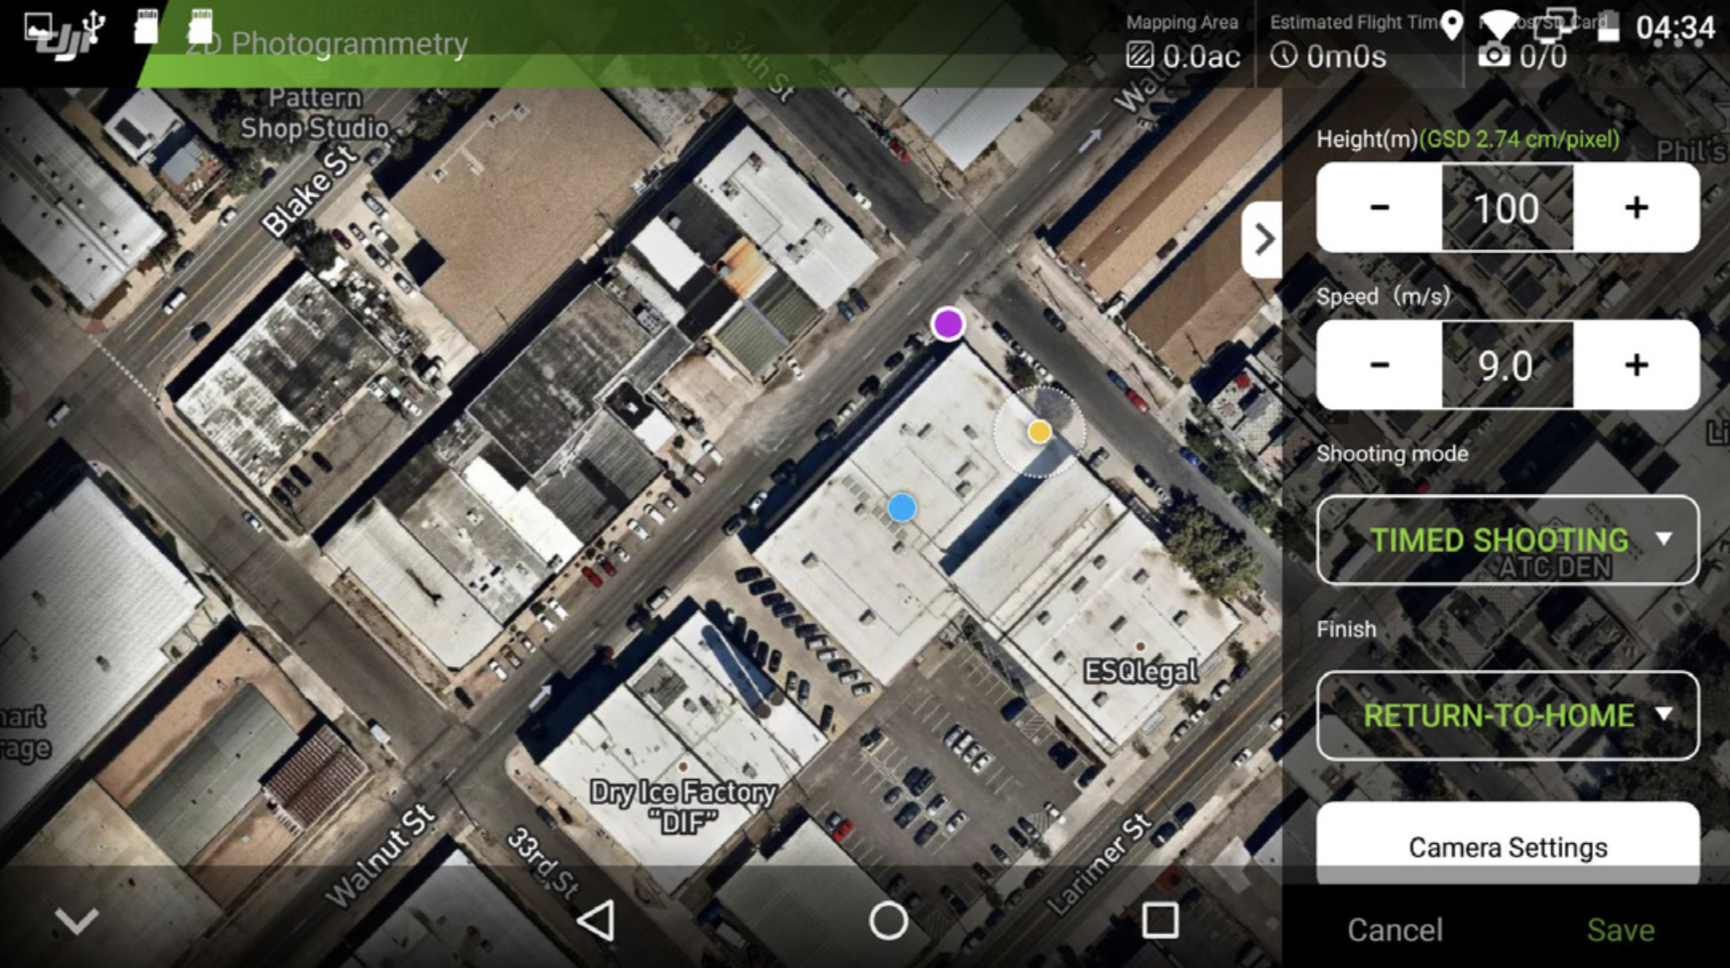
Task: Open Camera Settings
Action: 1507,846
